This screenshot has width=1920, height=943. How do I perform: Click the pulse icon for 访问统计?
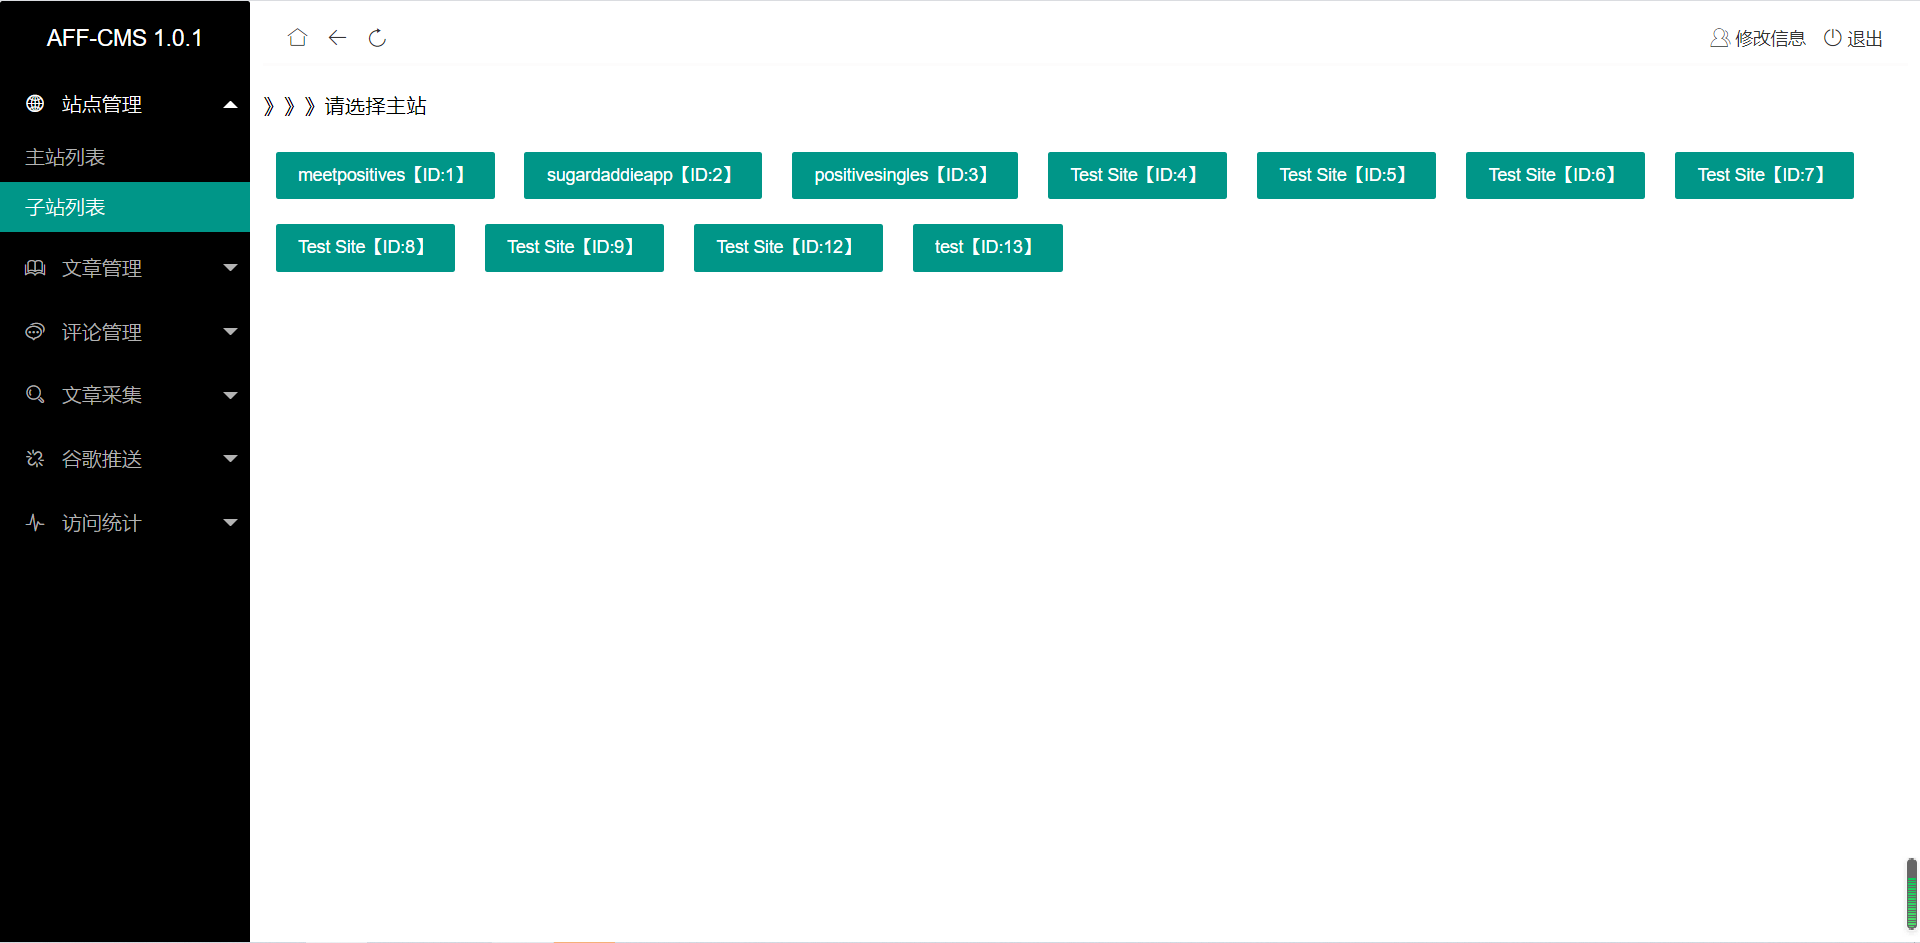click(35, 522)
